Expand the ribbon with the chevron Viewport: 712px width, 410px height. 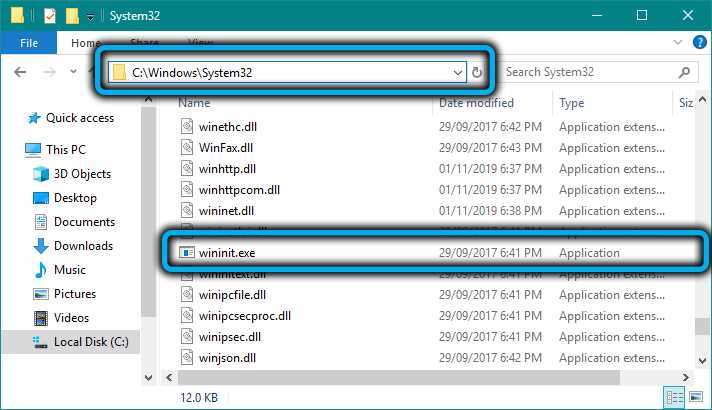pyautogui.click(x=677, y=42)
